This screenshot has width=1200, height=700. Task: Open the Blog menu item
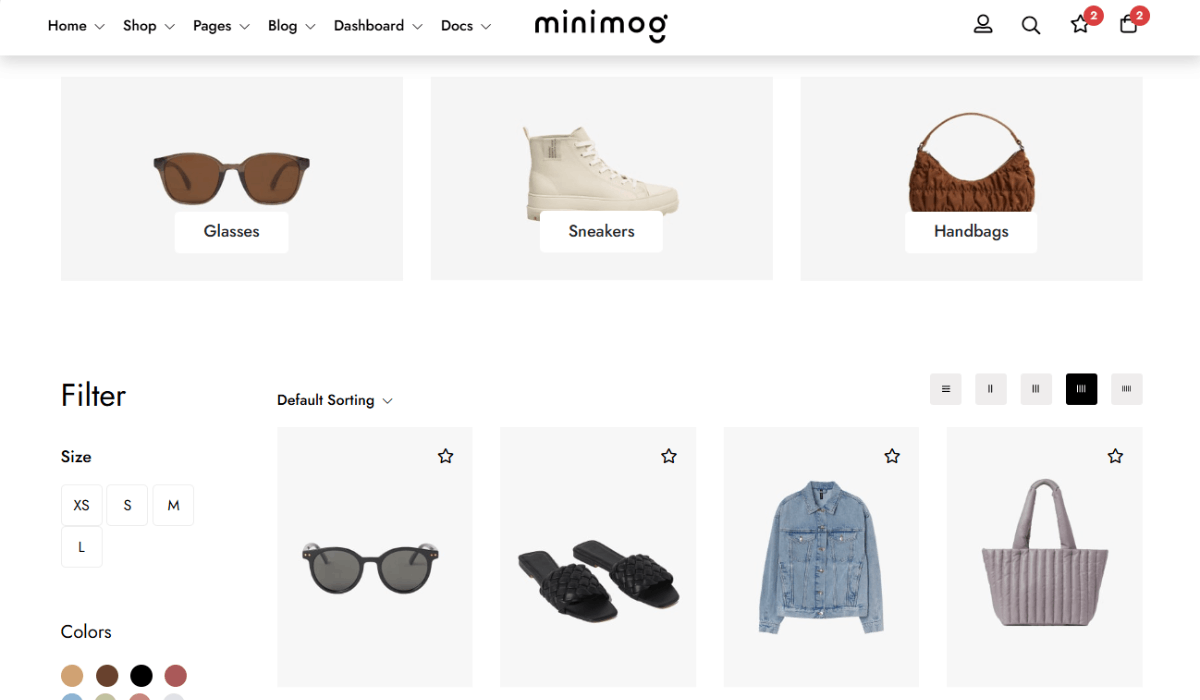291,26
